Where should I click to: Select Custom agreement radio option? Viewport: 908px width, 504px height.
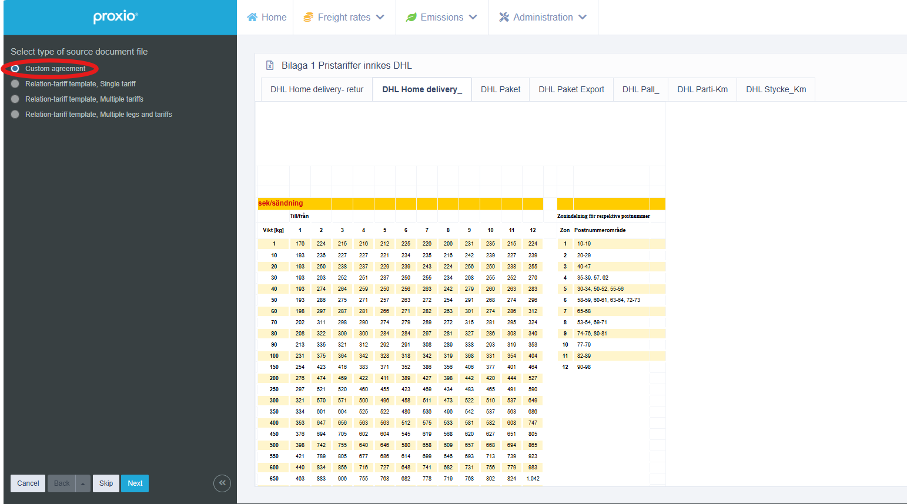point(15,68)
